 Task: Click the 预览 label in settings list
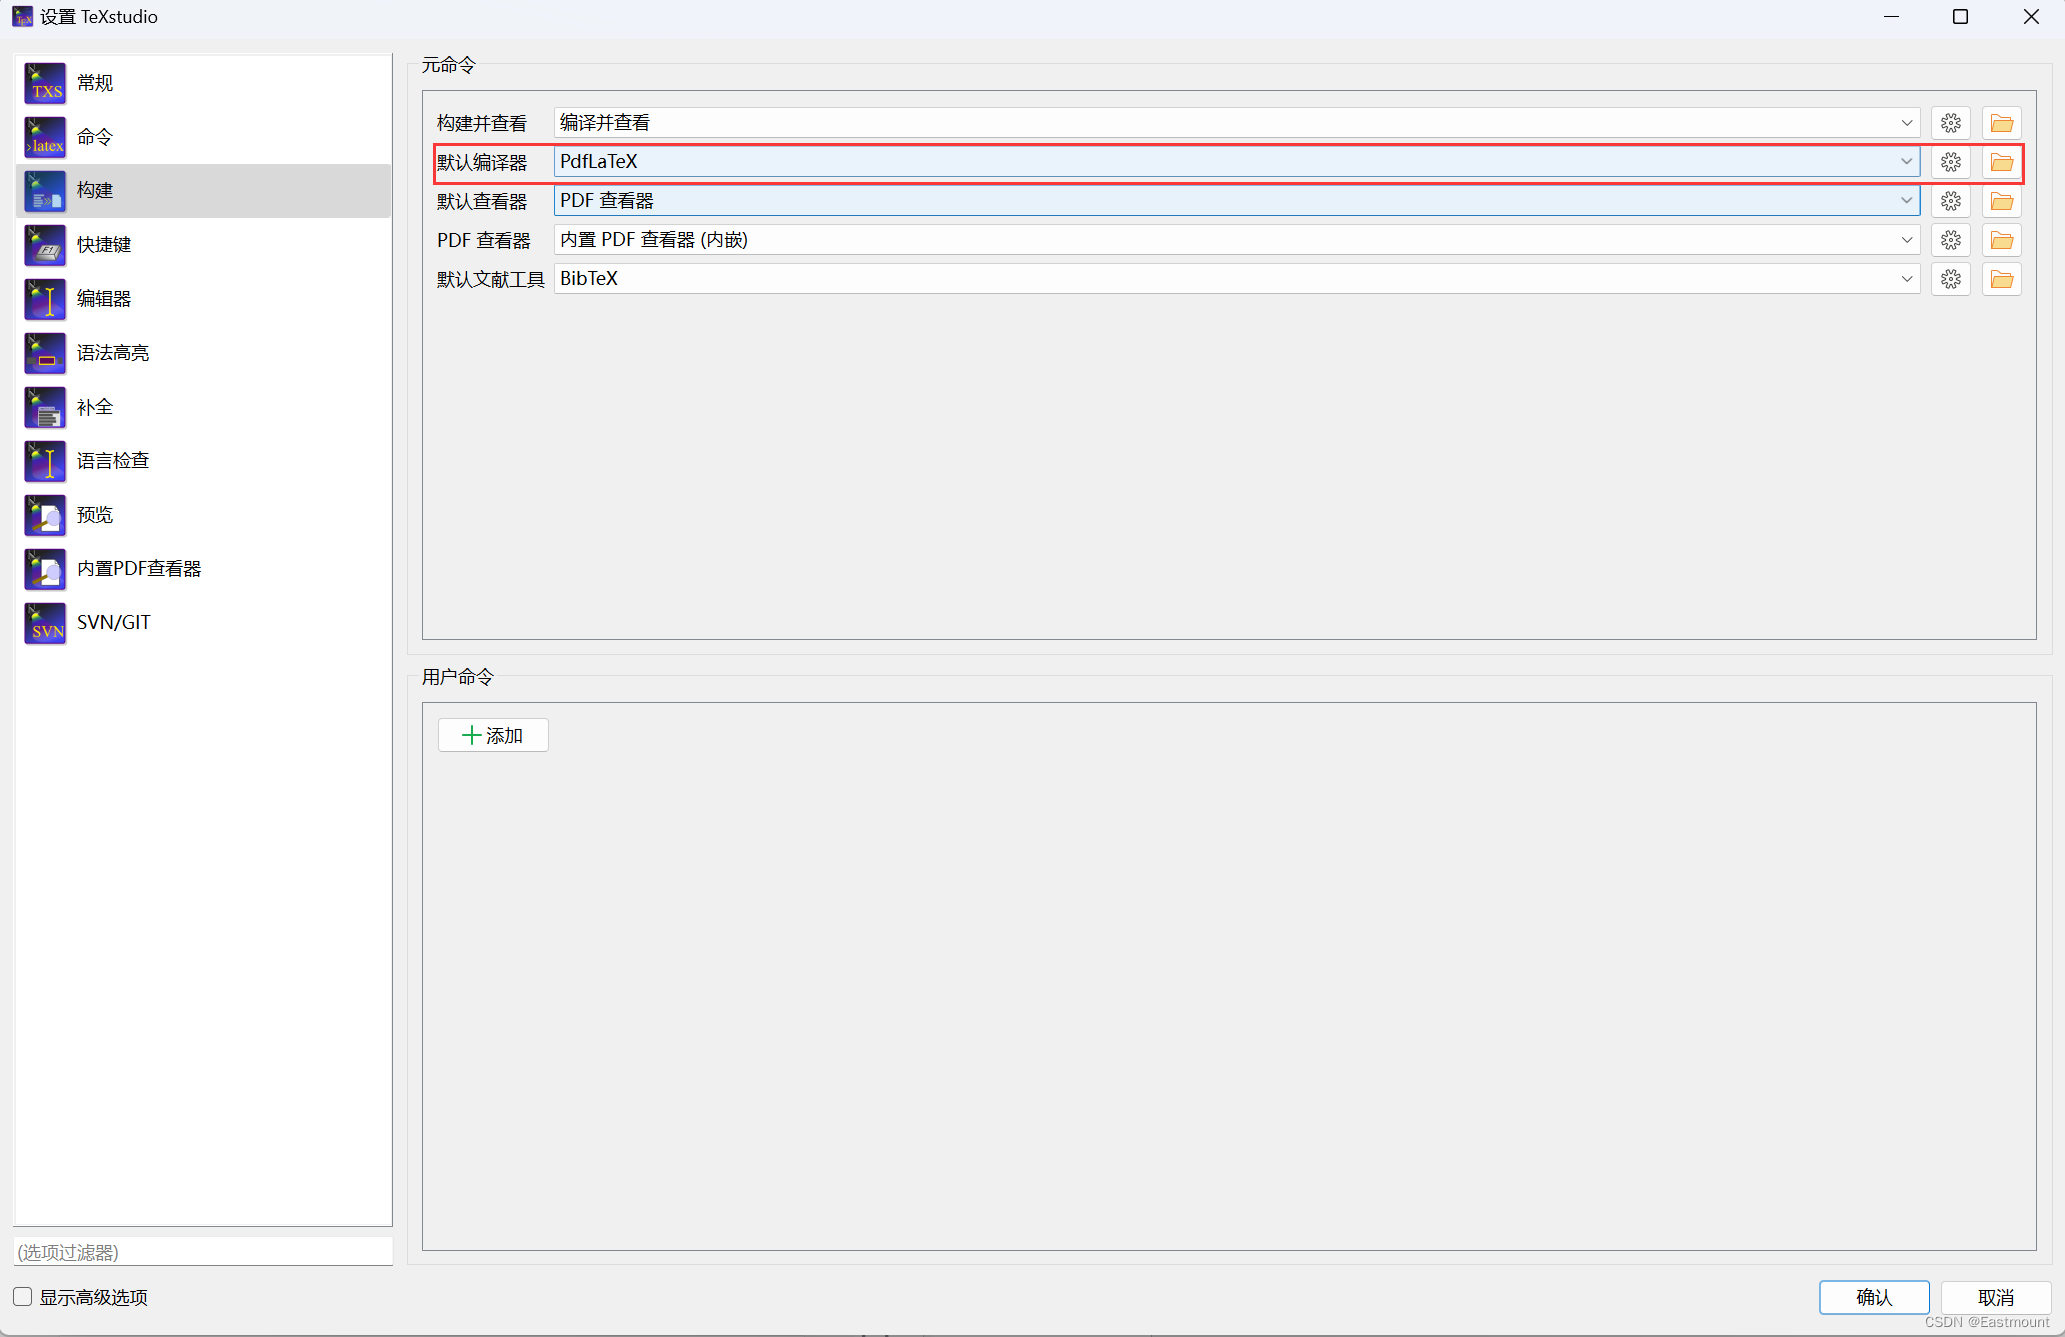[x=95, y=515]
